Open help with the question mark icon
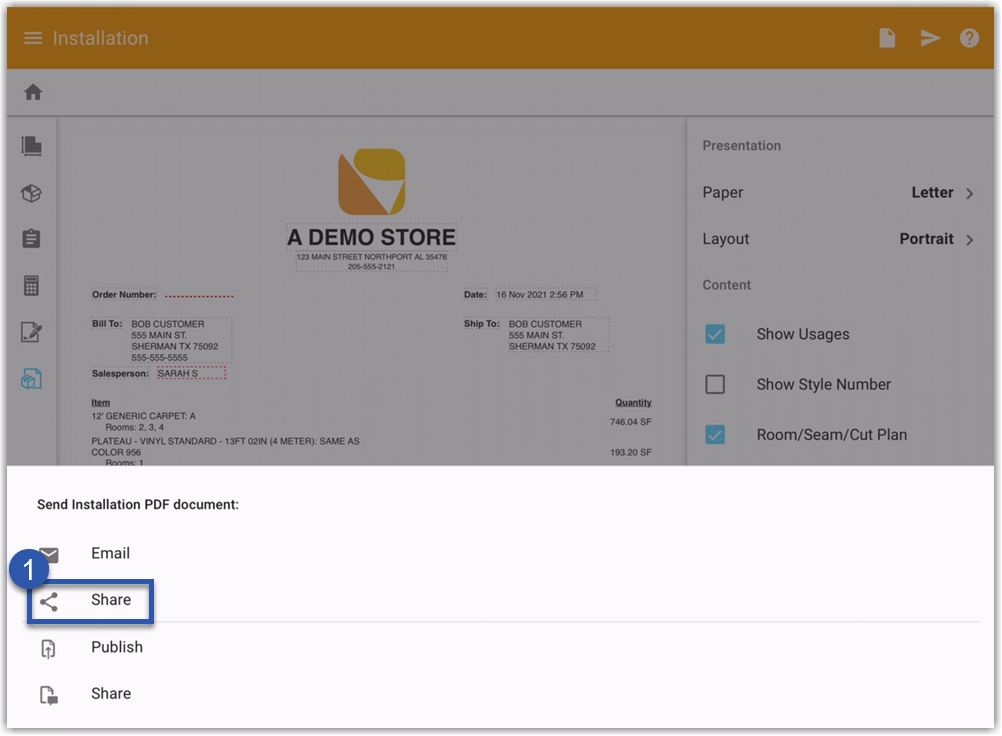1002x736 pixels. 969,38
